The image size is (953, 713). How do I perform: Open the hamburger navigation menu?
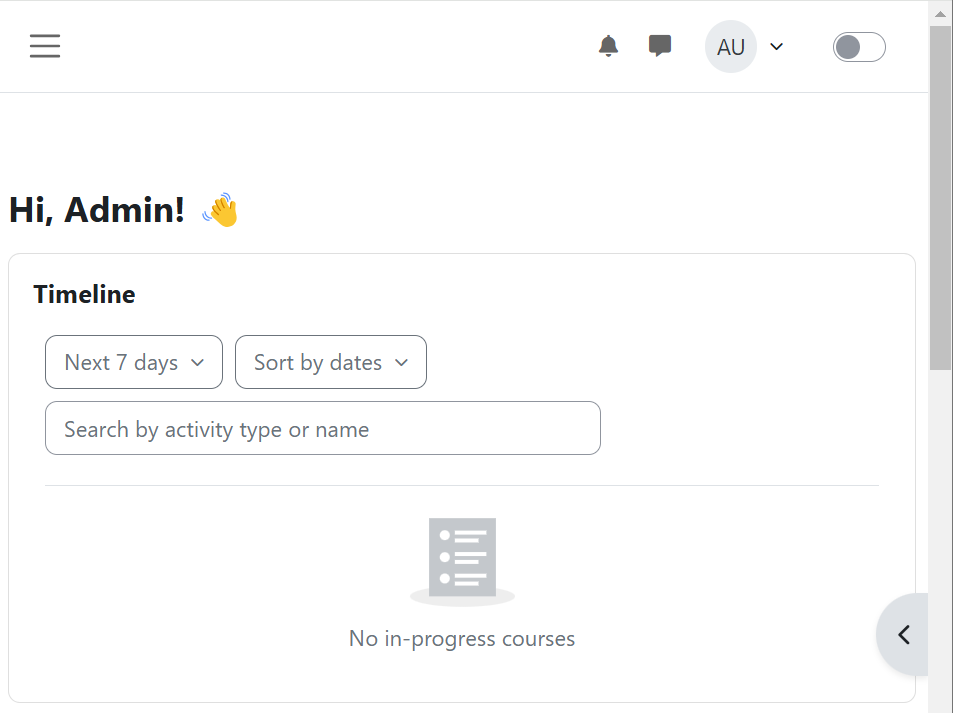pyautogui.click(x=44, y=46)
